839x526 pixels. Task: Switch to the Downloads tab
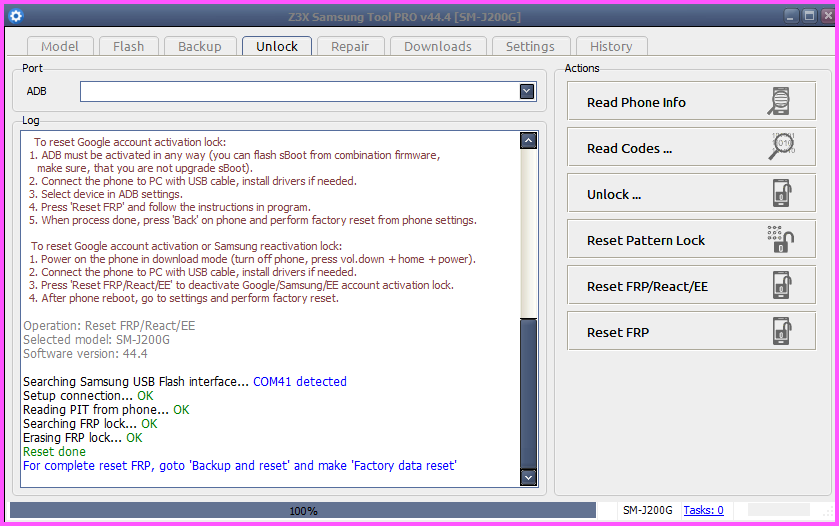pyautogui.click(x=438, y=47)
